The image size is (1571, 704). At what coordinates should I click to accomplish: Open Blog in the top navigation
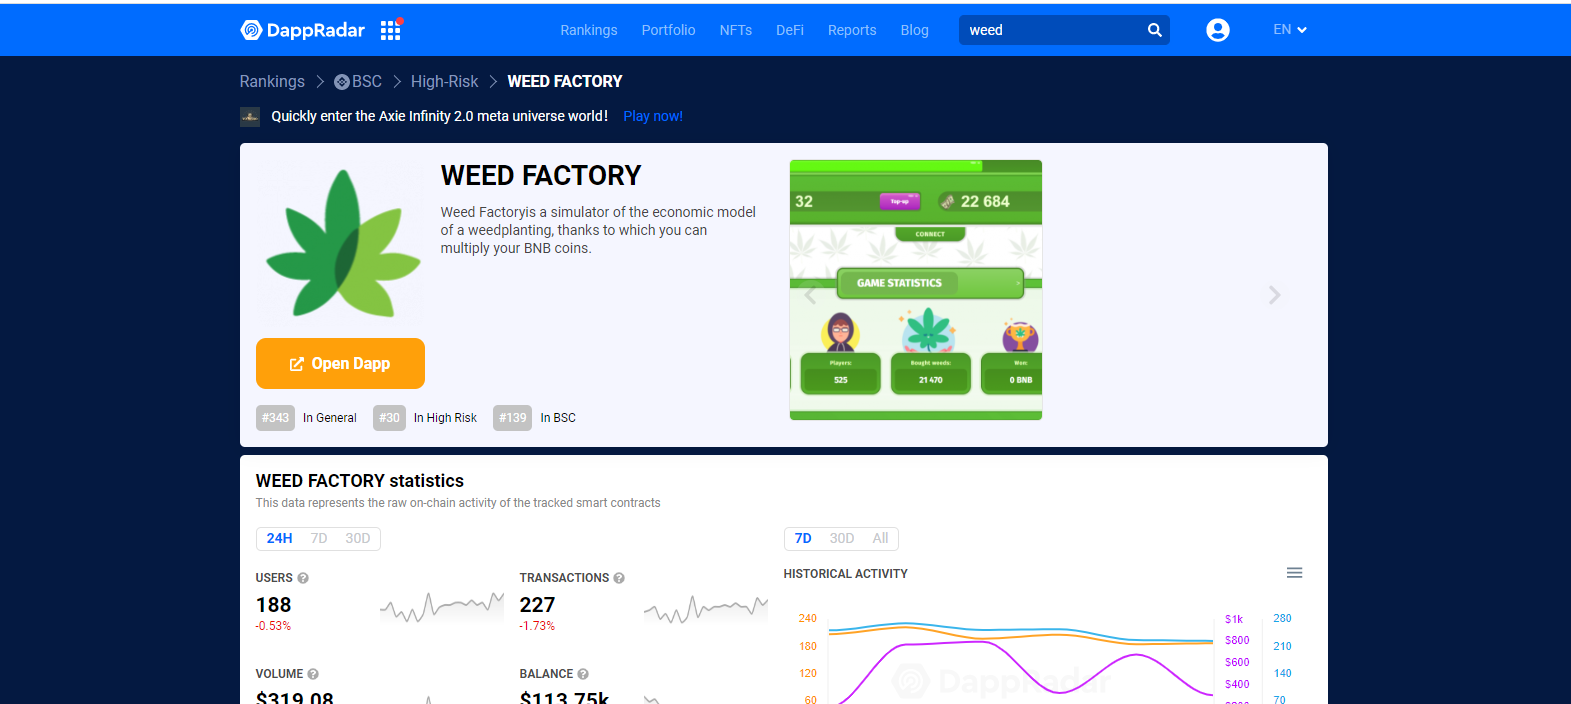[914, 30]
